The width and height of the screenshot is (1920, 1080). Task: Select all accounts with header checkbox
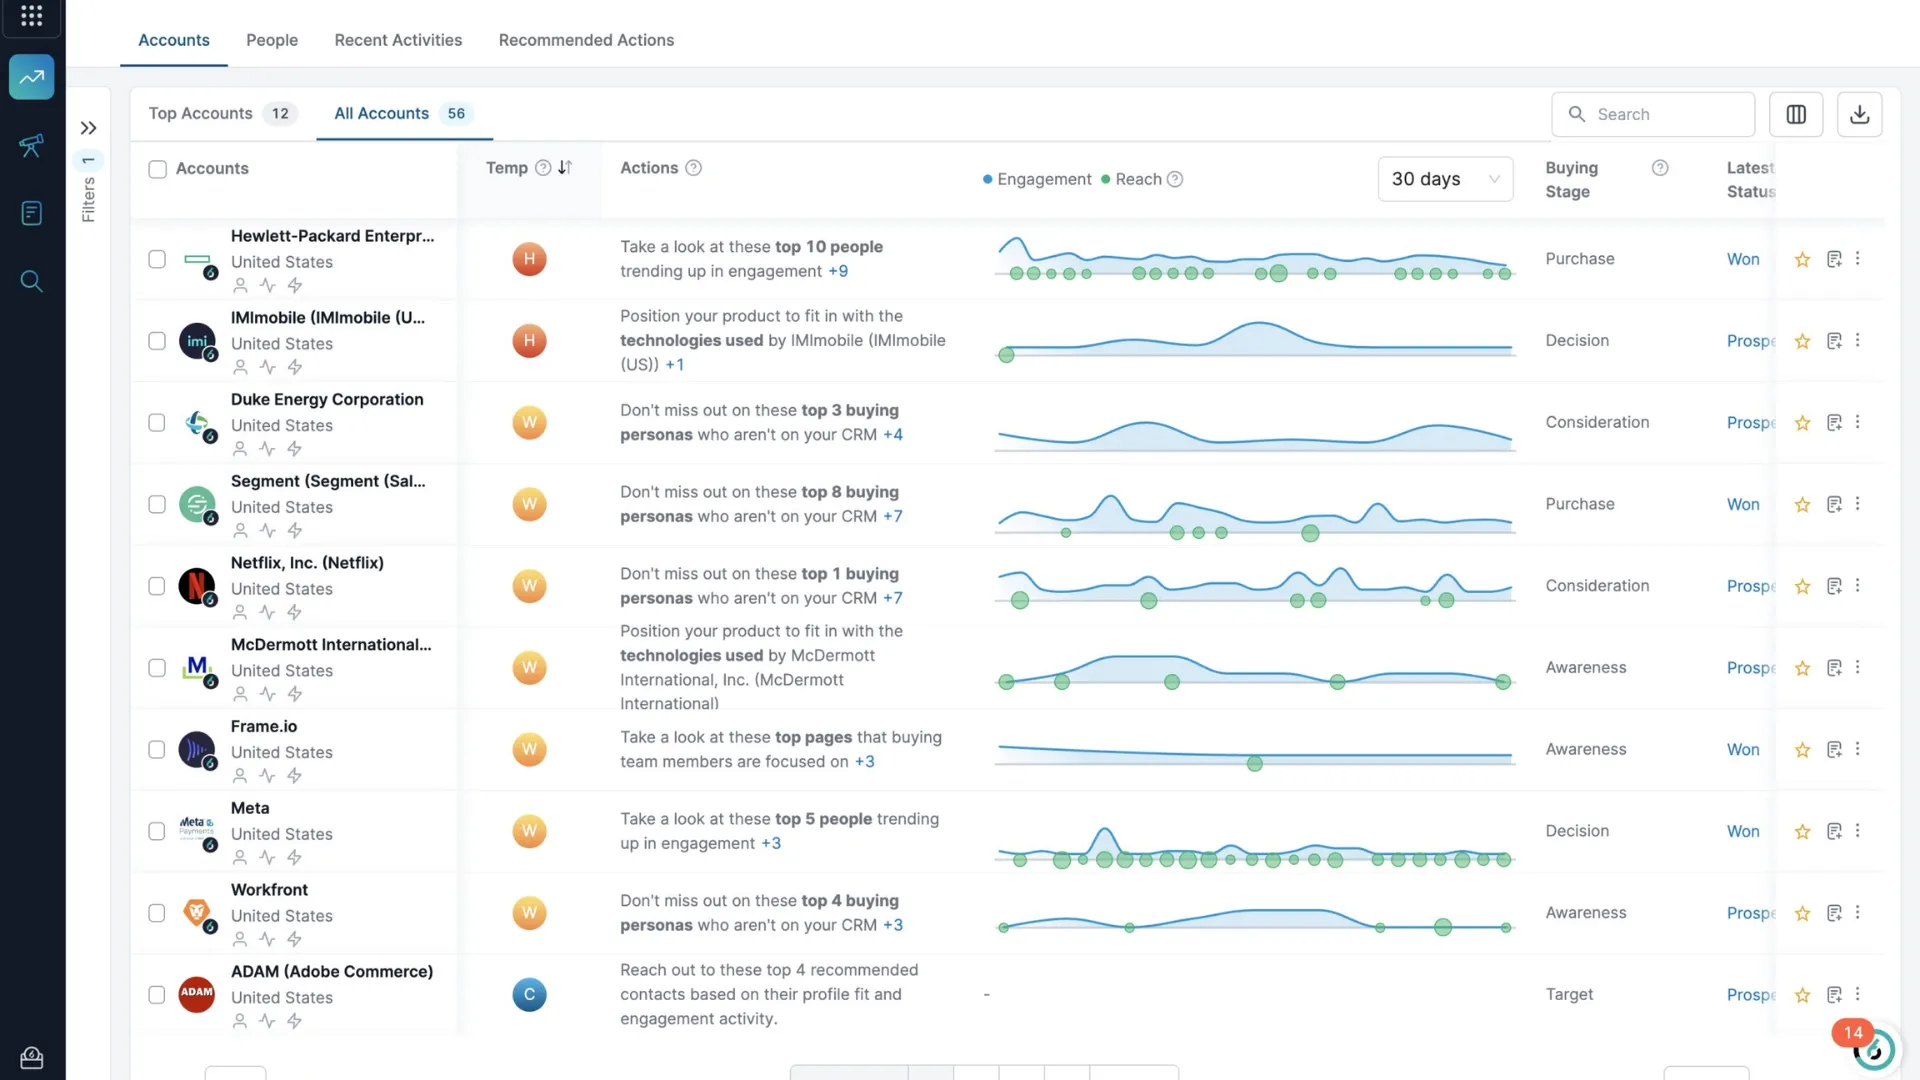point(157,169)
